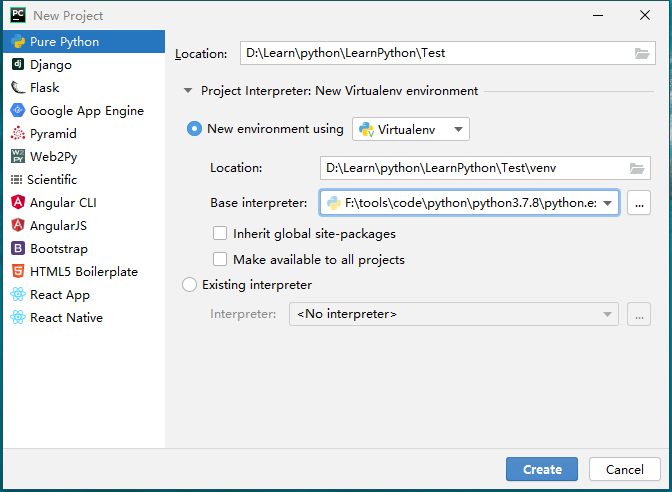Select the Existing interpreter radio button
672x492 pixels.
[190, 285]
